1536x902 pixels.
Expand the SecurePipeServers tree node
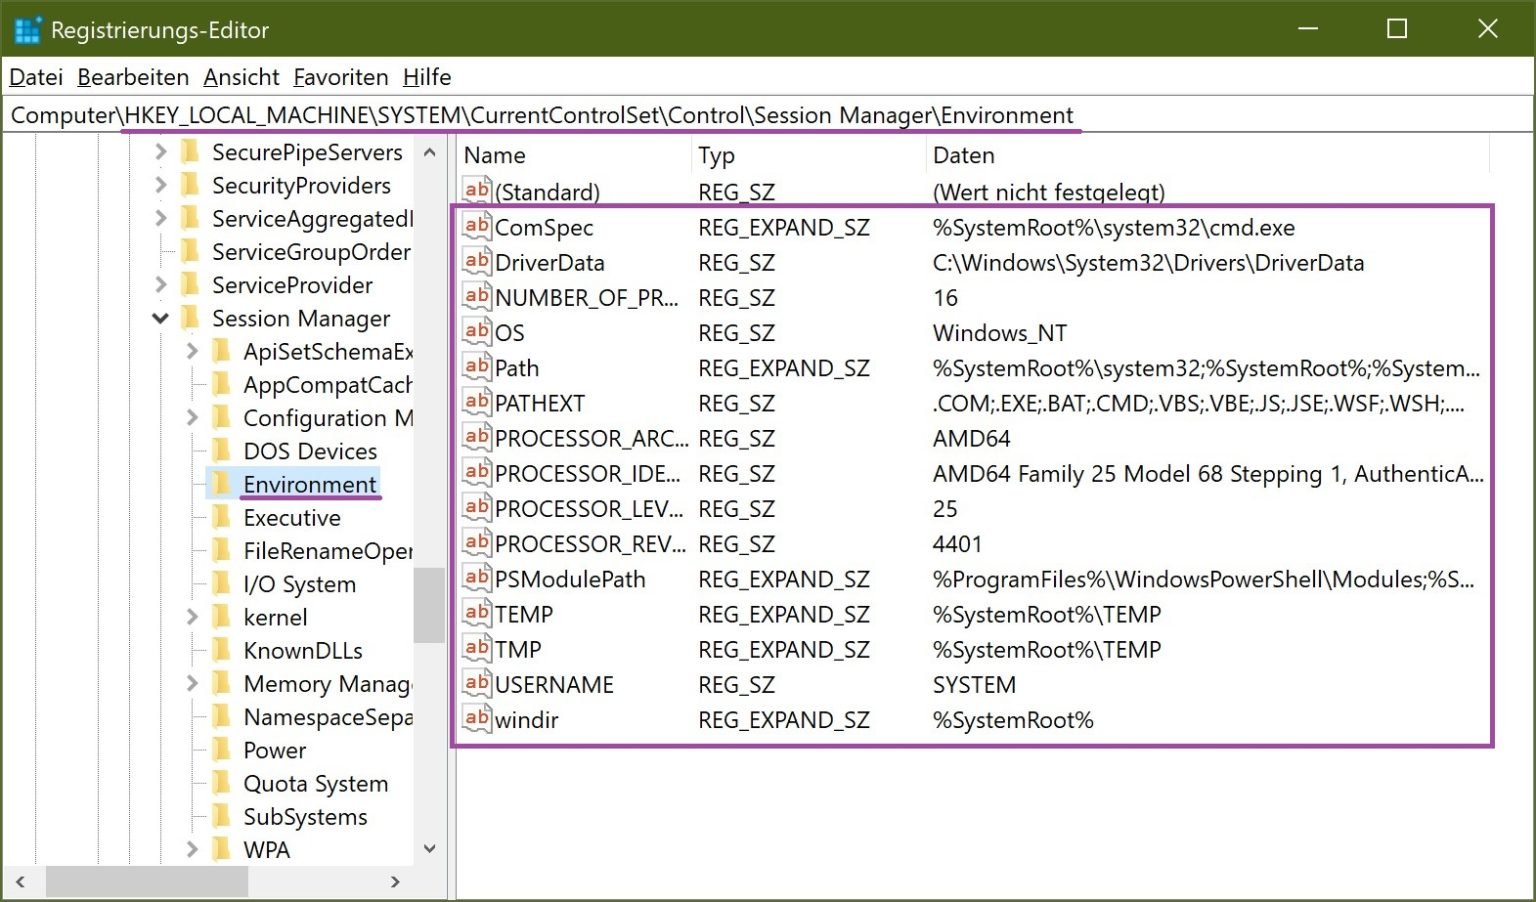(160, 152)
